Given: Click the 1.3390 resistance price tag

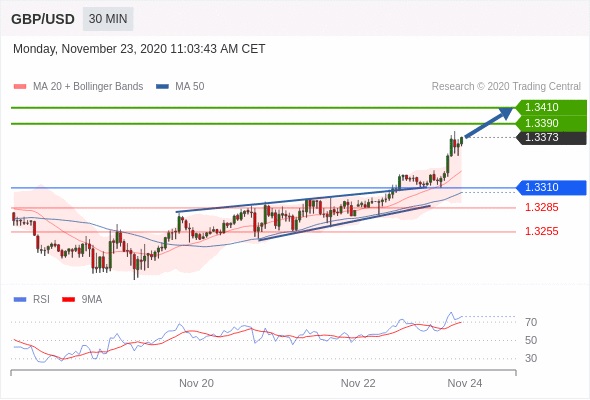Looking at the screenshot, I should click(x=551, y=123).
